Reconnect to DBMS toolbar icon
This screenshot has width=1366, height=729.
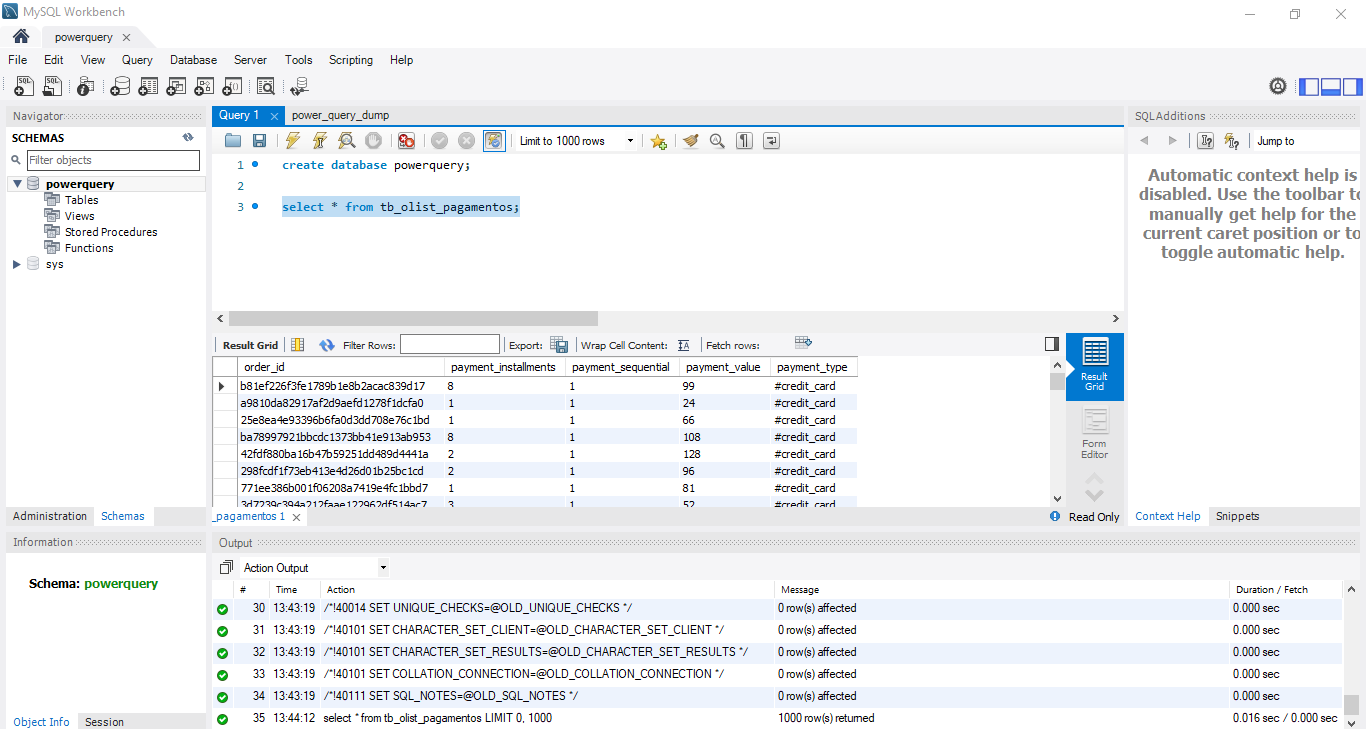299,87
